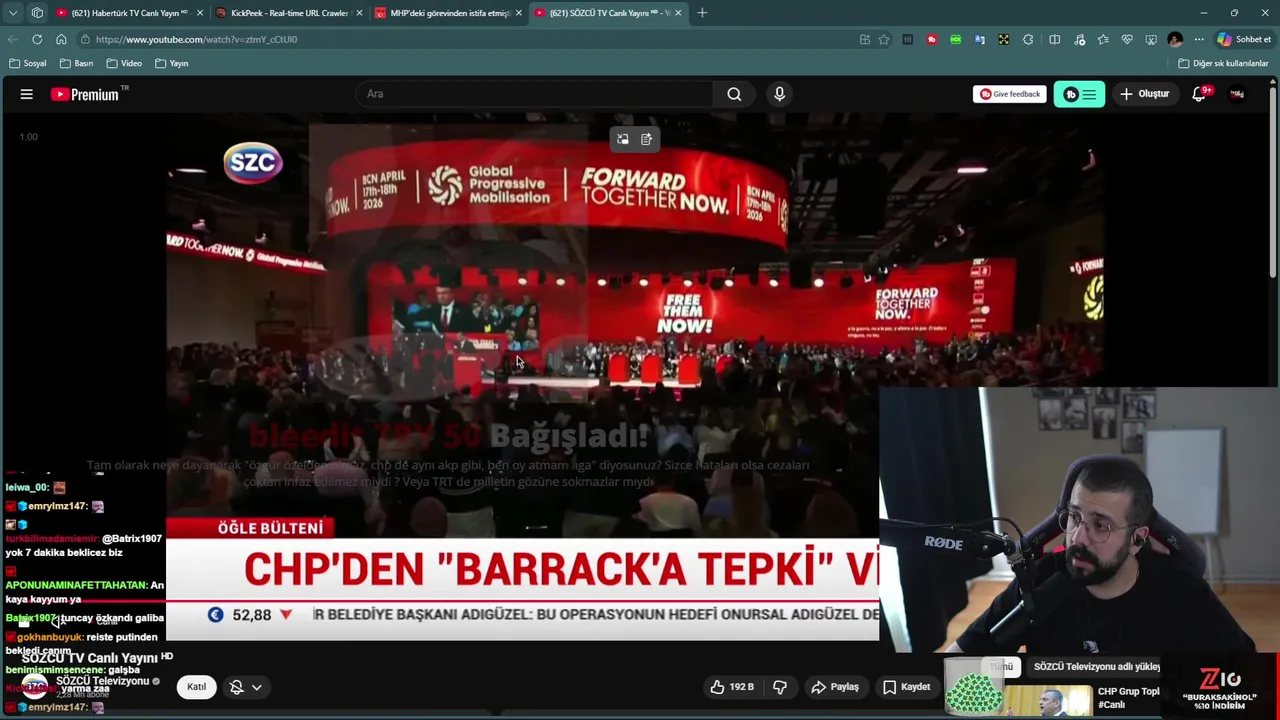Click the SÖZCÜ Televizyonu channel name
The height and width of the screenshot is (720, 1280).
[102, 681]
